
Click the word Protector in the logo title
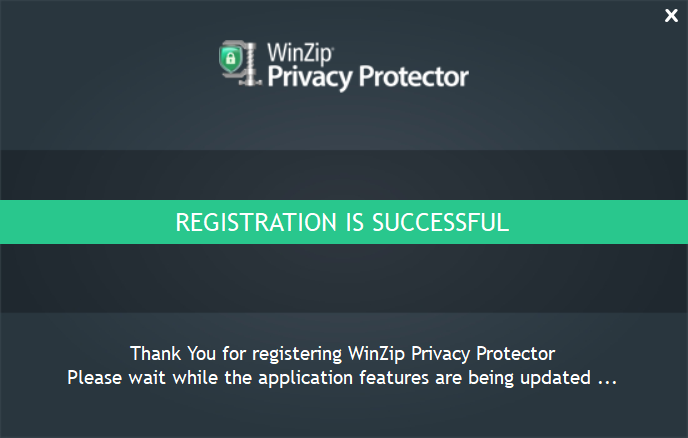click(412, 76)
